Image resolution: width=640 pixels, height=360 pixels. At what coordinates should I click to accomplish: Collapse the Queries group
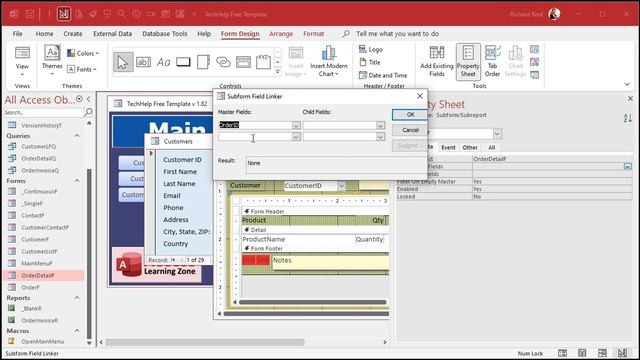click(77, 136)
